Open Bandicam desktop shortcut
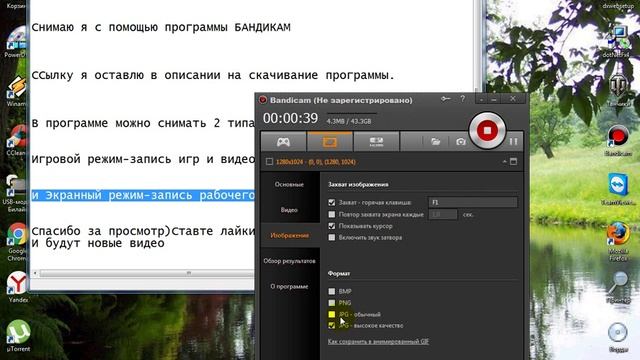The height and width of the screenshot is (360, 640). [x=618, y=141]
